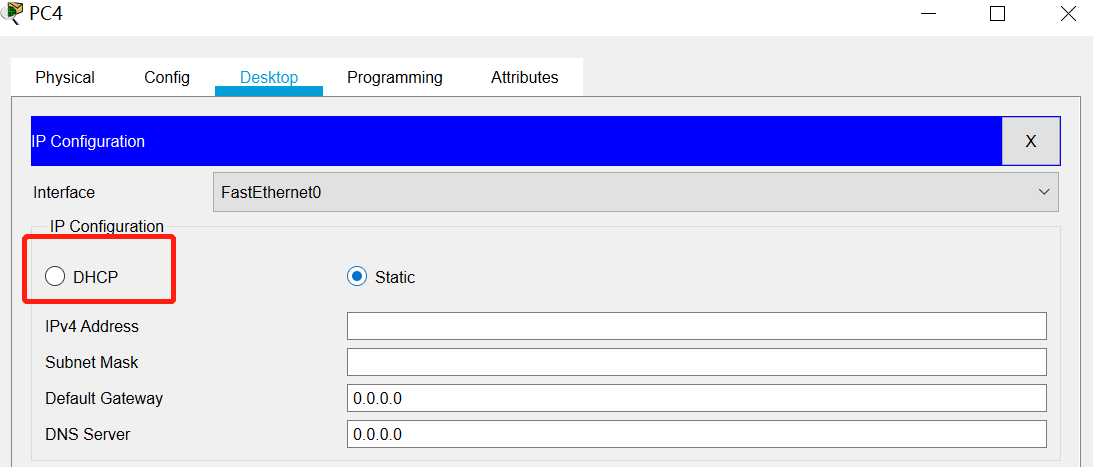
Task: Close the IP Configuration panel with X
Action: (1030, 141)
